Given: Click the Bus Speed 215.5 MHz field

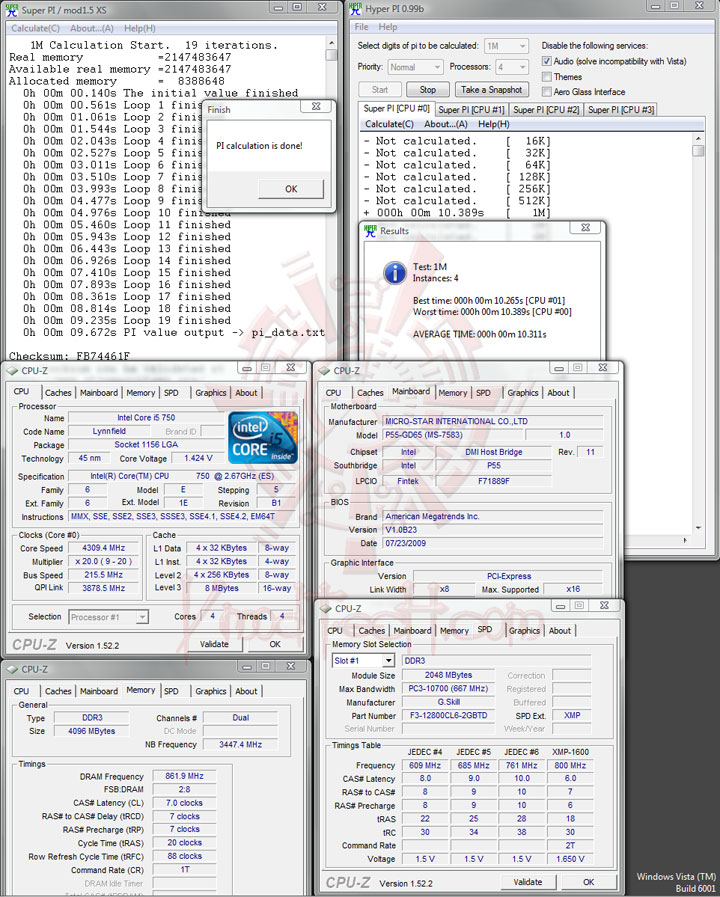Looking at the screenshot, I should (x=104, y=575).
